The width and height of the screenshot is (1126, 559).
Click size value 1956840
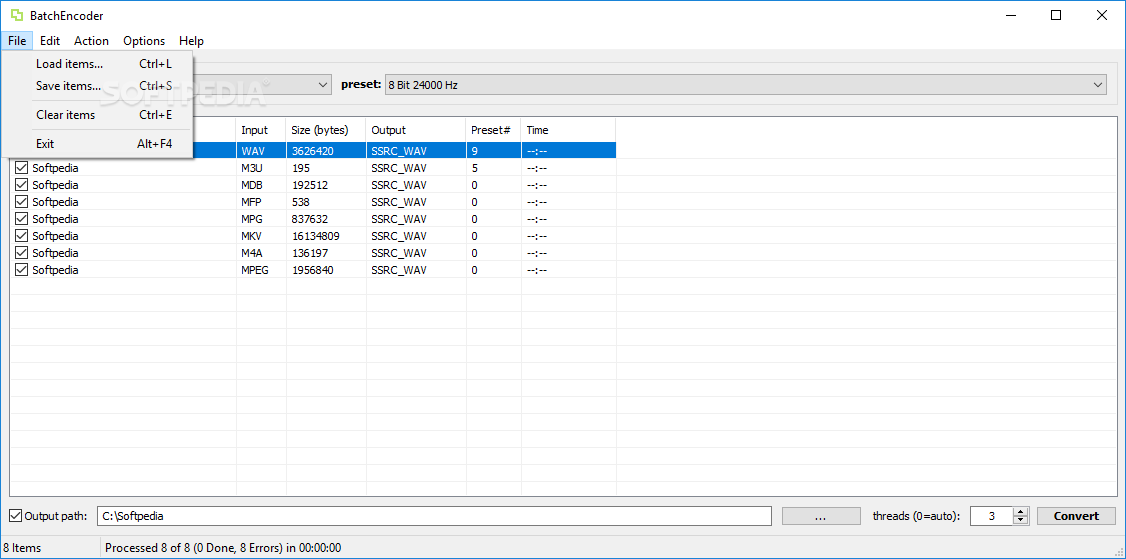313,270
